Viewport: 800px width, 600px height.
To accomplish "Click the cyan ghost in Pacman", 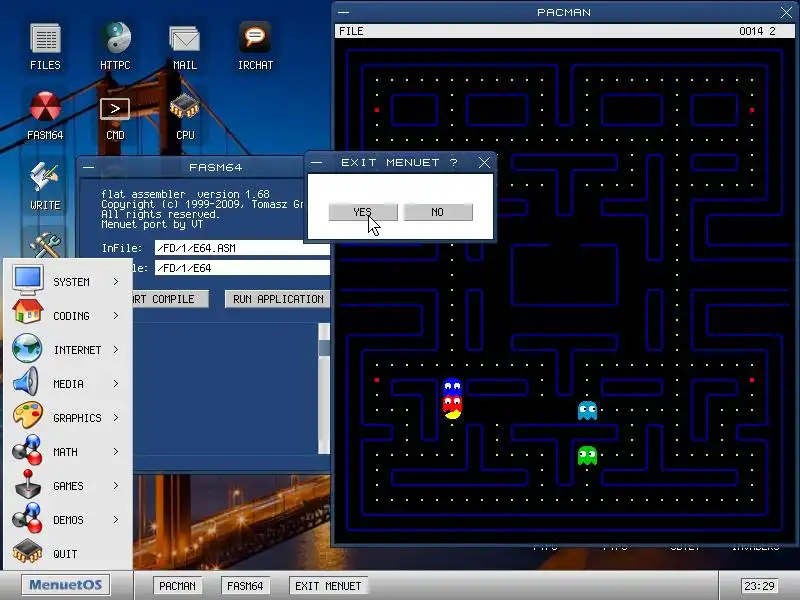I will pos(587,410).
